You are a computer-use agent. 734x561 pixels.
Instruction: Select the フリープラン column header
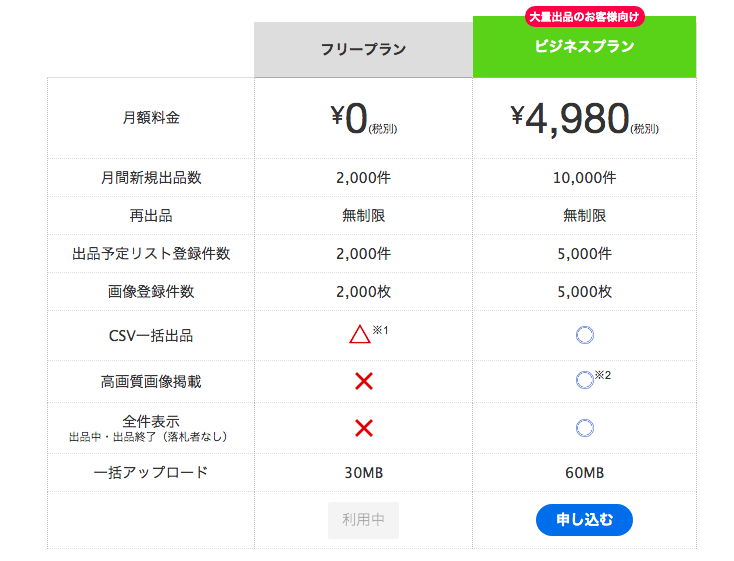click(x=363, y=49)
